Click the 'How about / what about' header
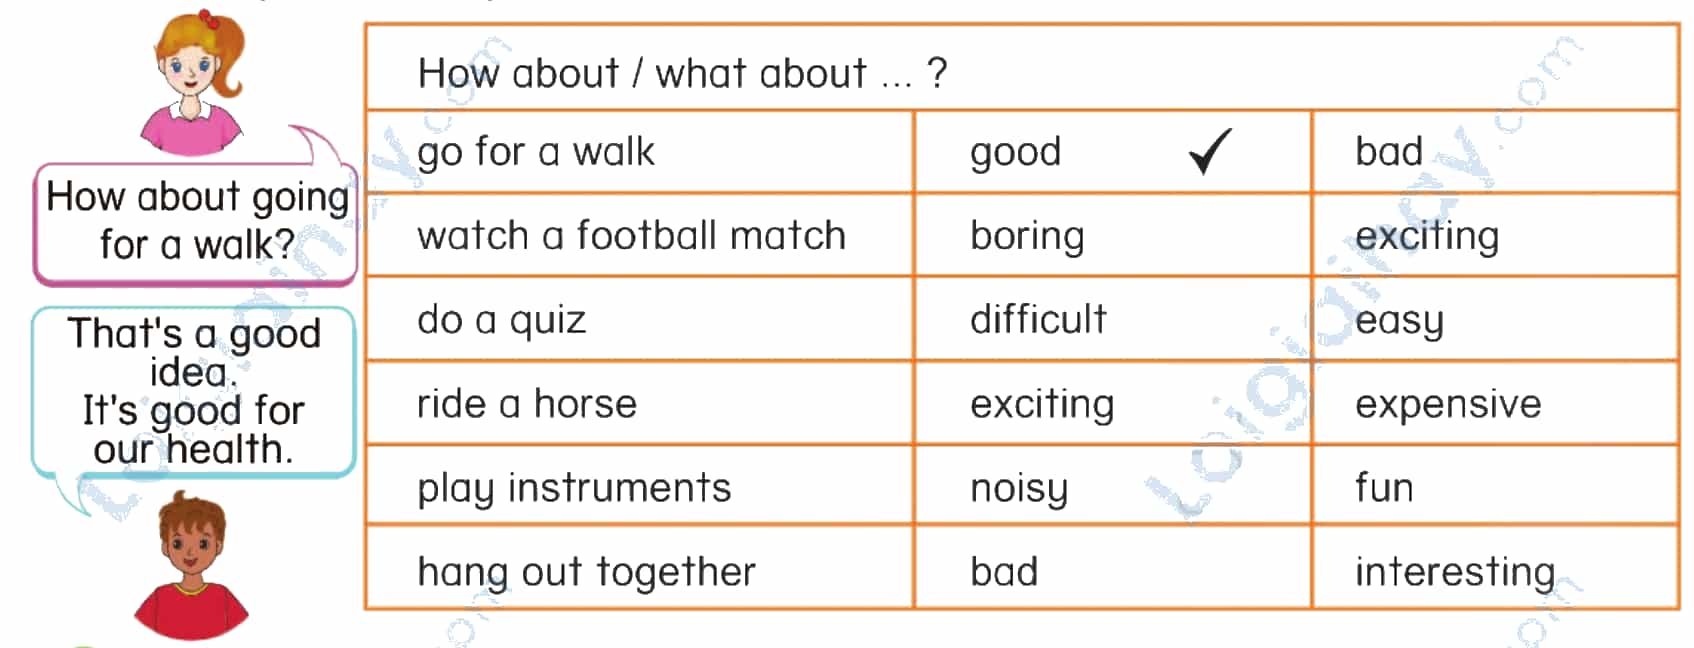 pyautogui.click(x=682, y=73)
